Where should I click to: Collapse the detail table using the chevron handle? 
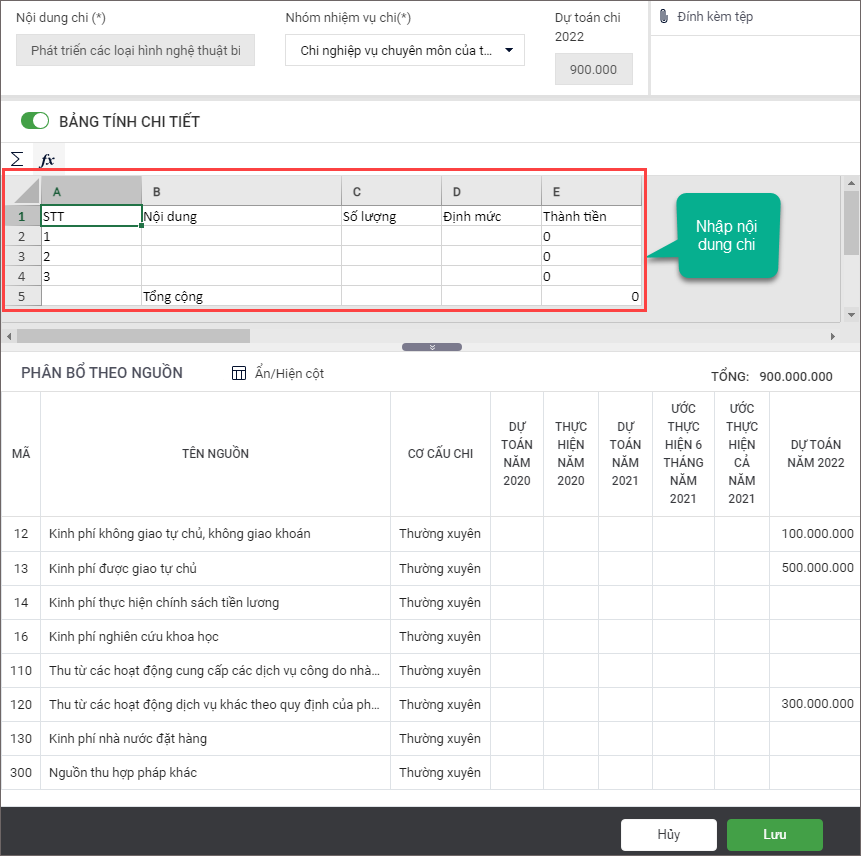click(432, 347)
